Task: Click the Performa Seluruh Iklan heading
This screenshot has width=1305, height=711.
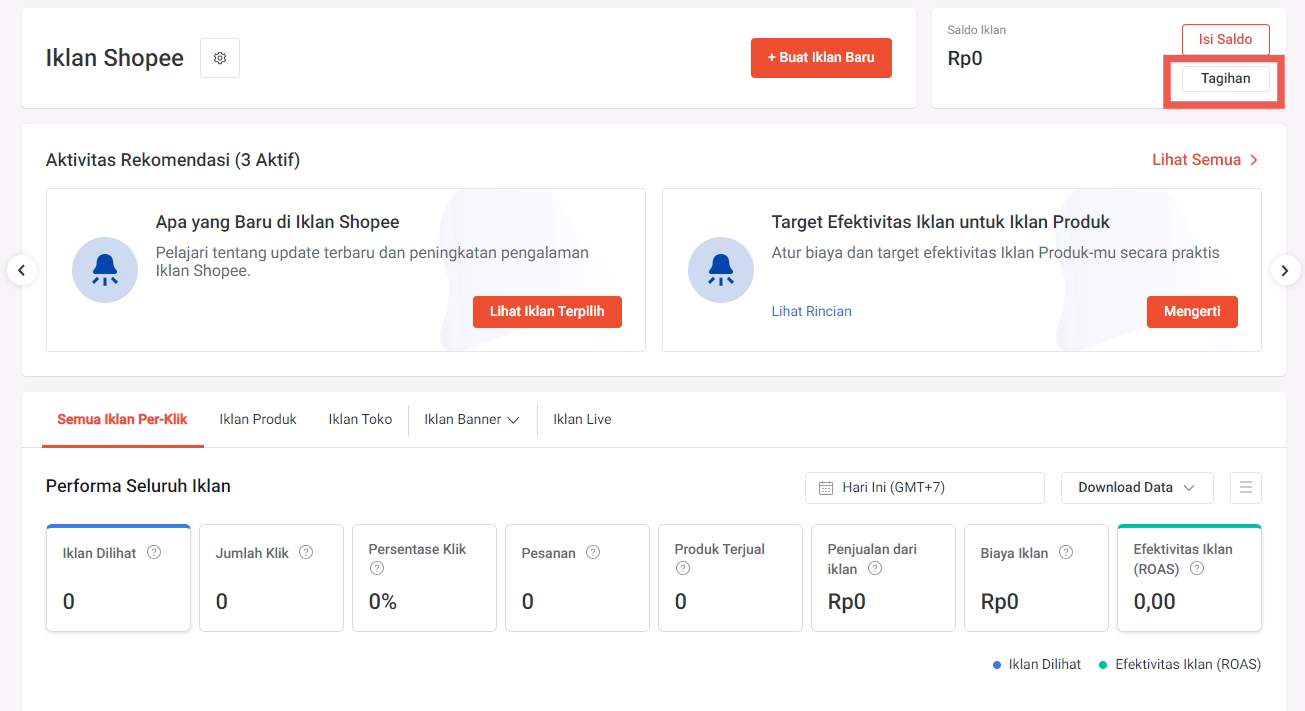Action: pos(138,487)
